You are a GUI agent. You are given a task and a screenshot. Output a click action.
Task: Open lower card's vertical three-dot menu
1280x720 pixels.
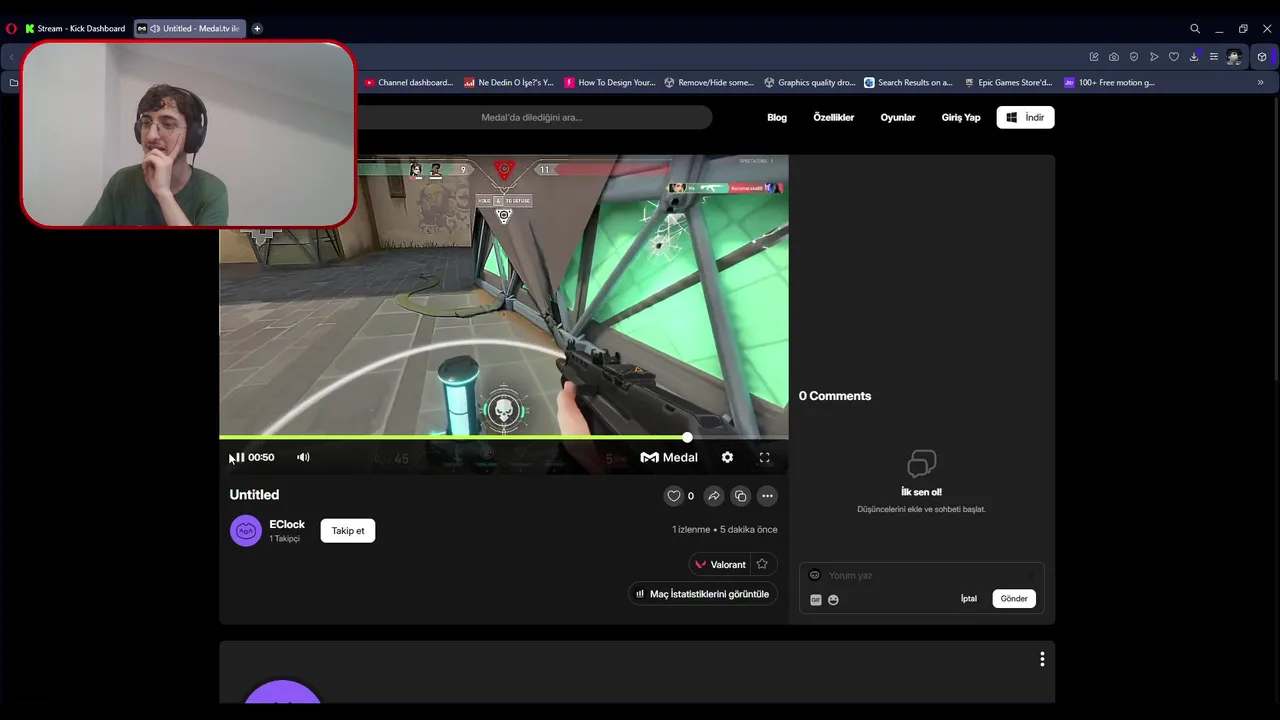pos(1042,659)
